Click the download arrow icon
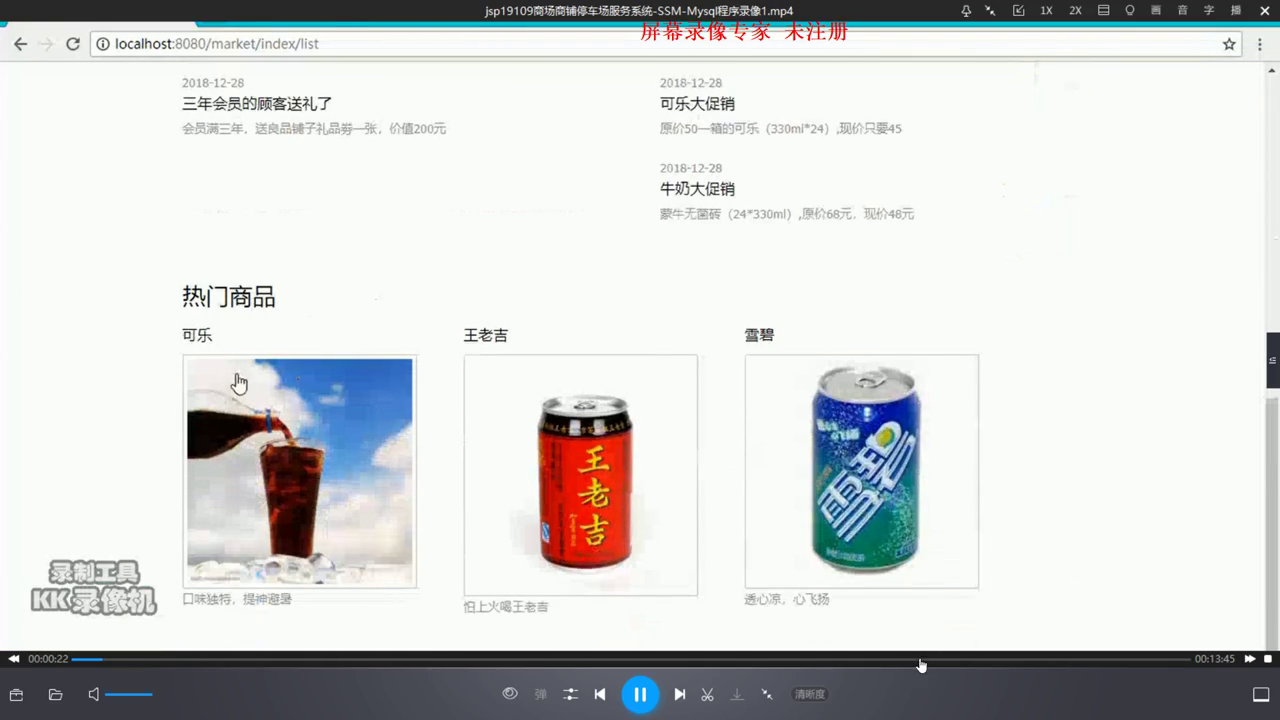 (737, 694)
